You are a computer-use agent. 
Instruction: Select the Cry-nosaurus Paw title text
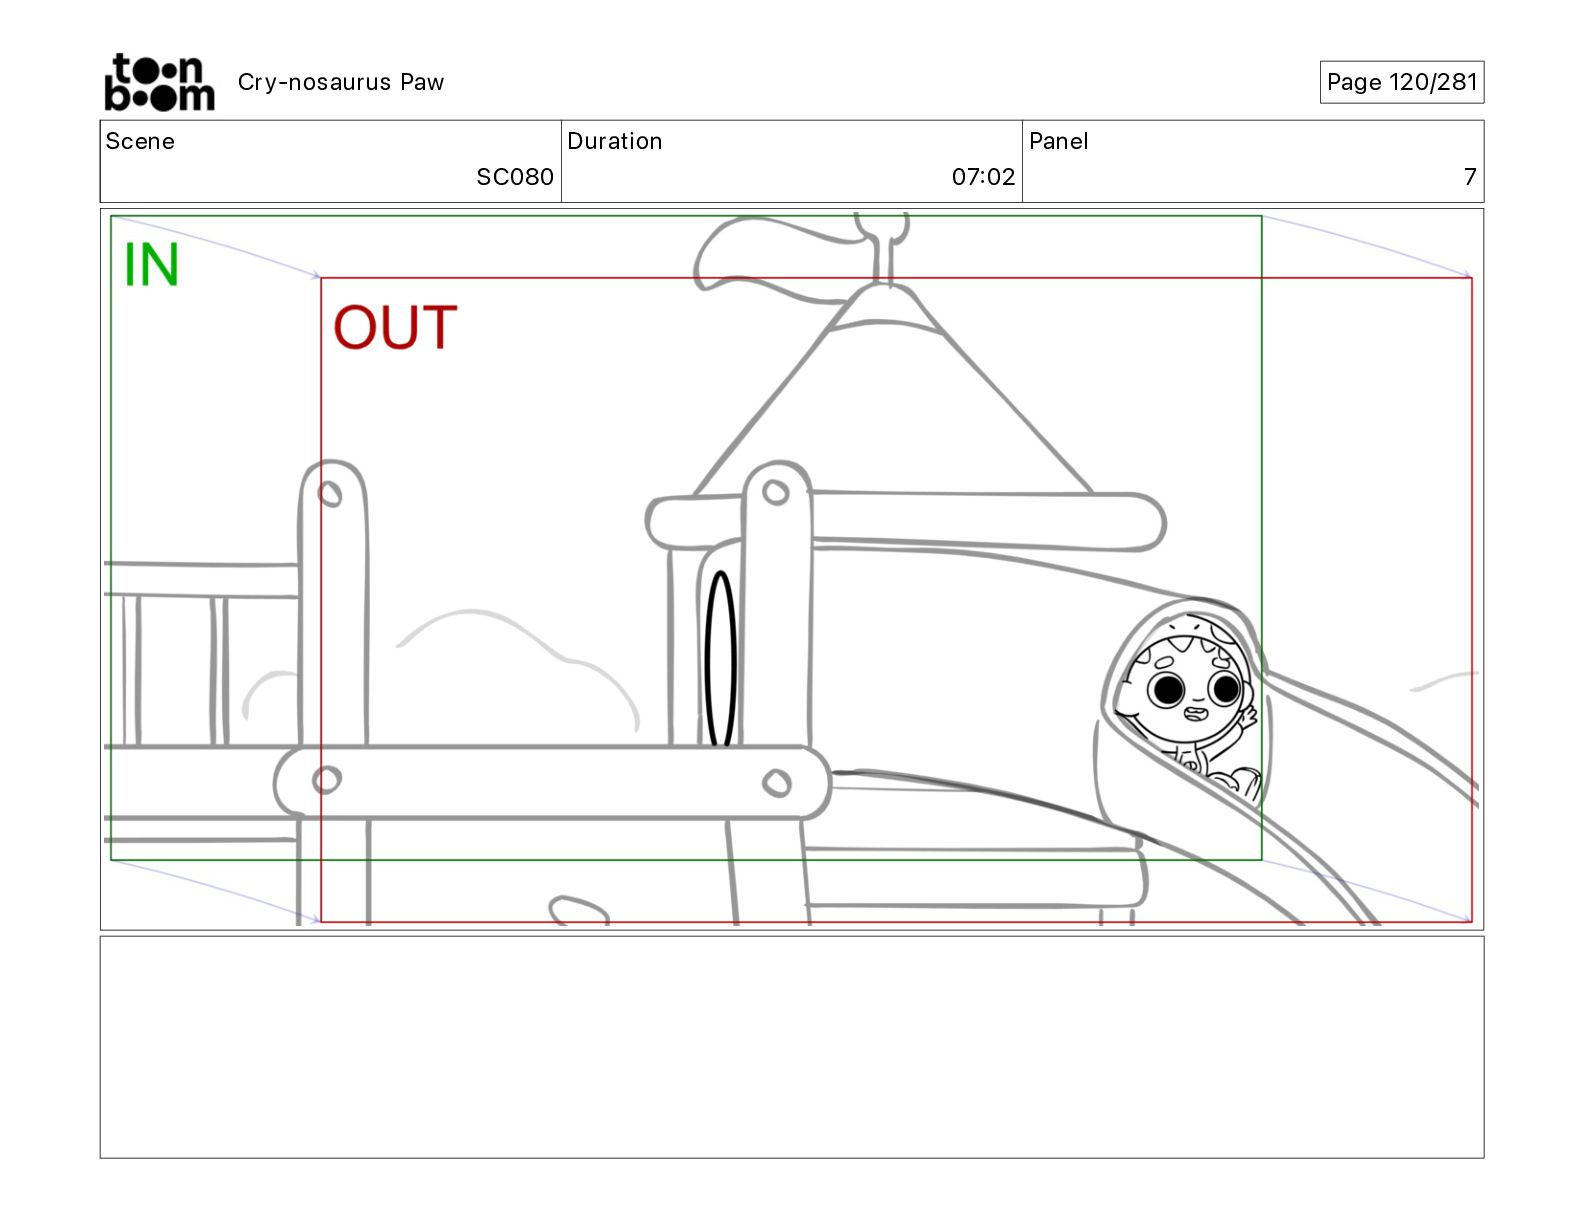[341, 82]
